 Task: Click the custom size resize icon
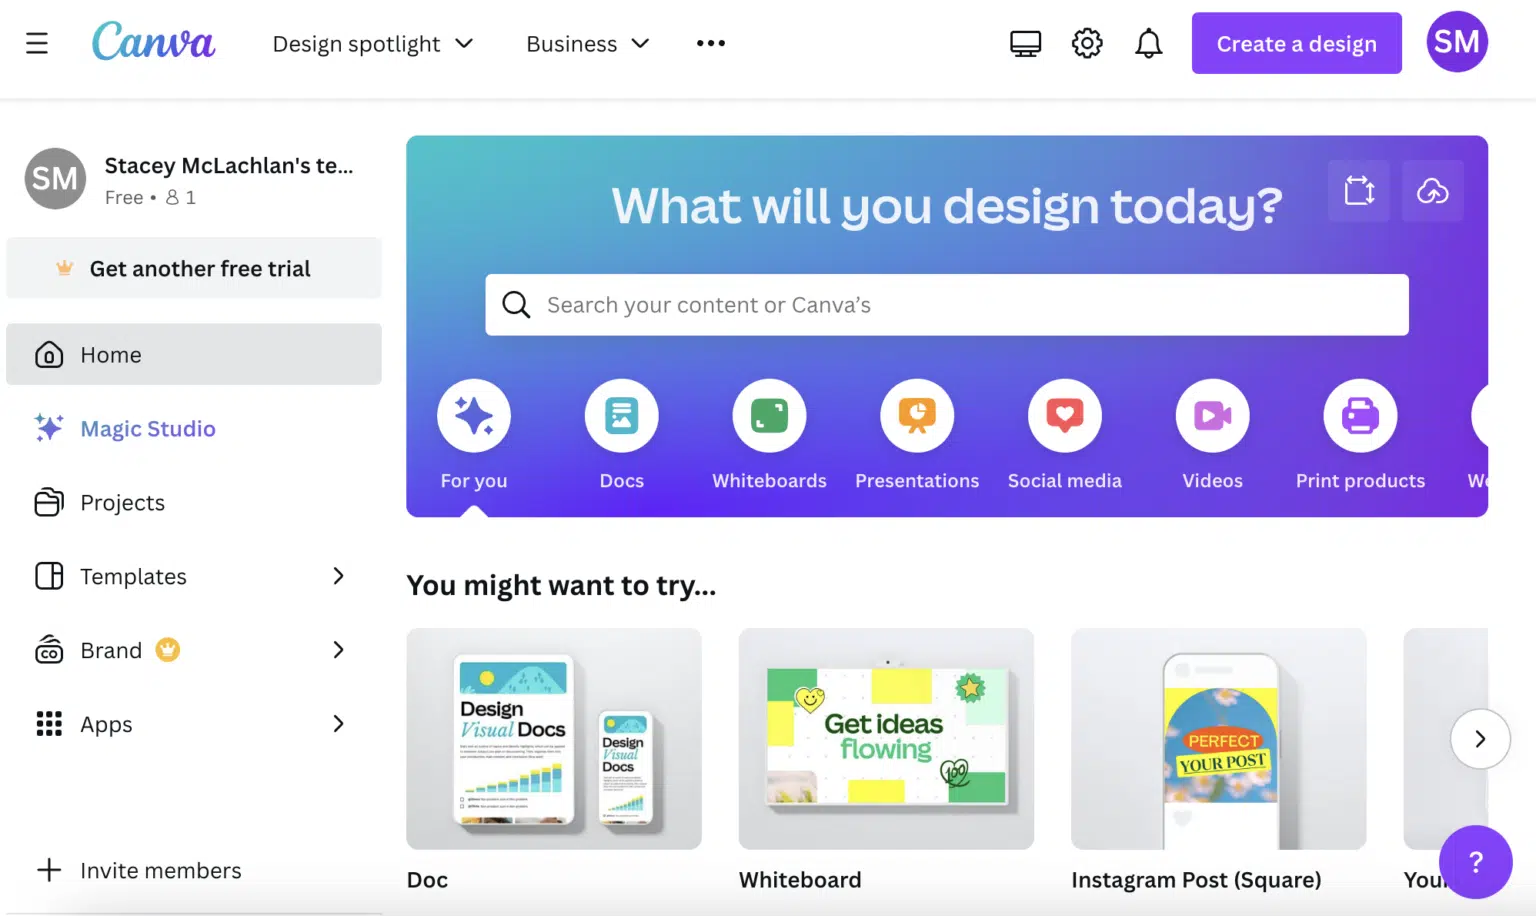pyautogui.click(x=1359, y=191)
